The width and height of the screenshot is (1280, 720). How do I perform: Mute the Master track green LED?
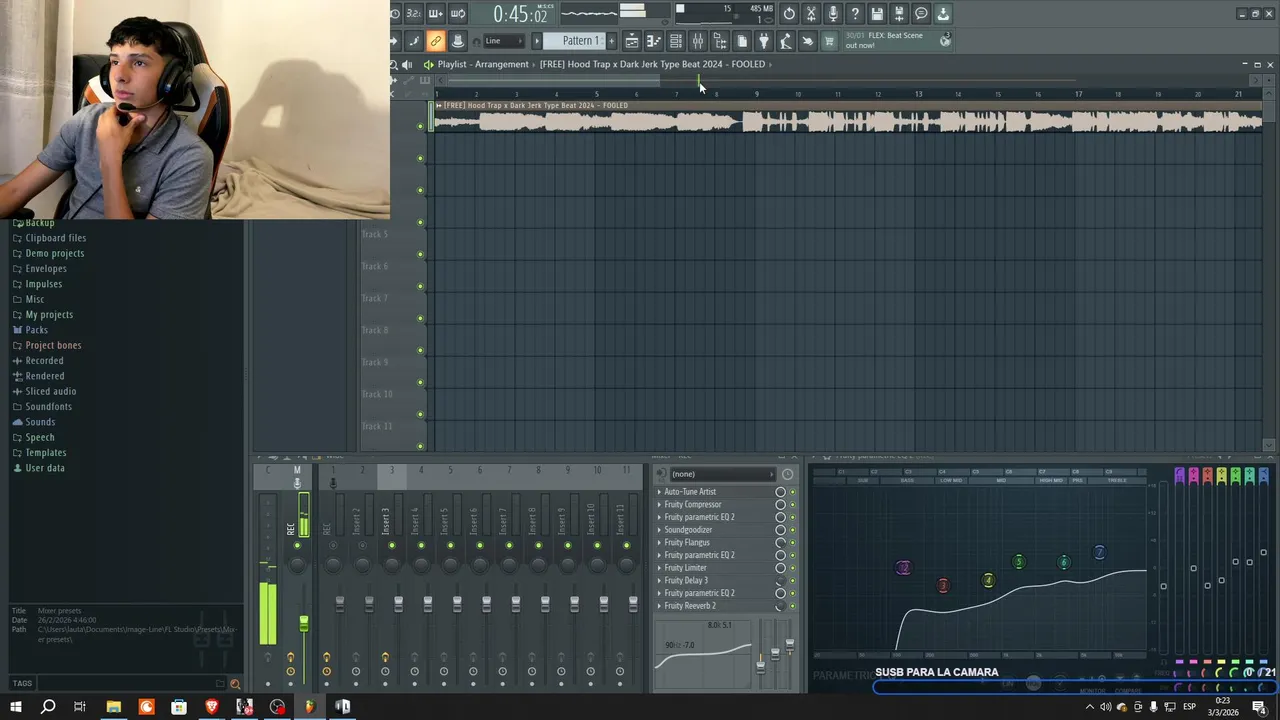[x=297, y=546]
